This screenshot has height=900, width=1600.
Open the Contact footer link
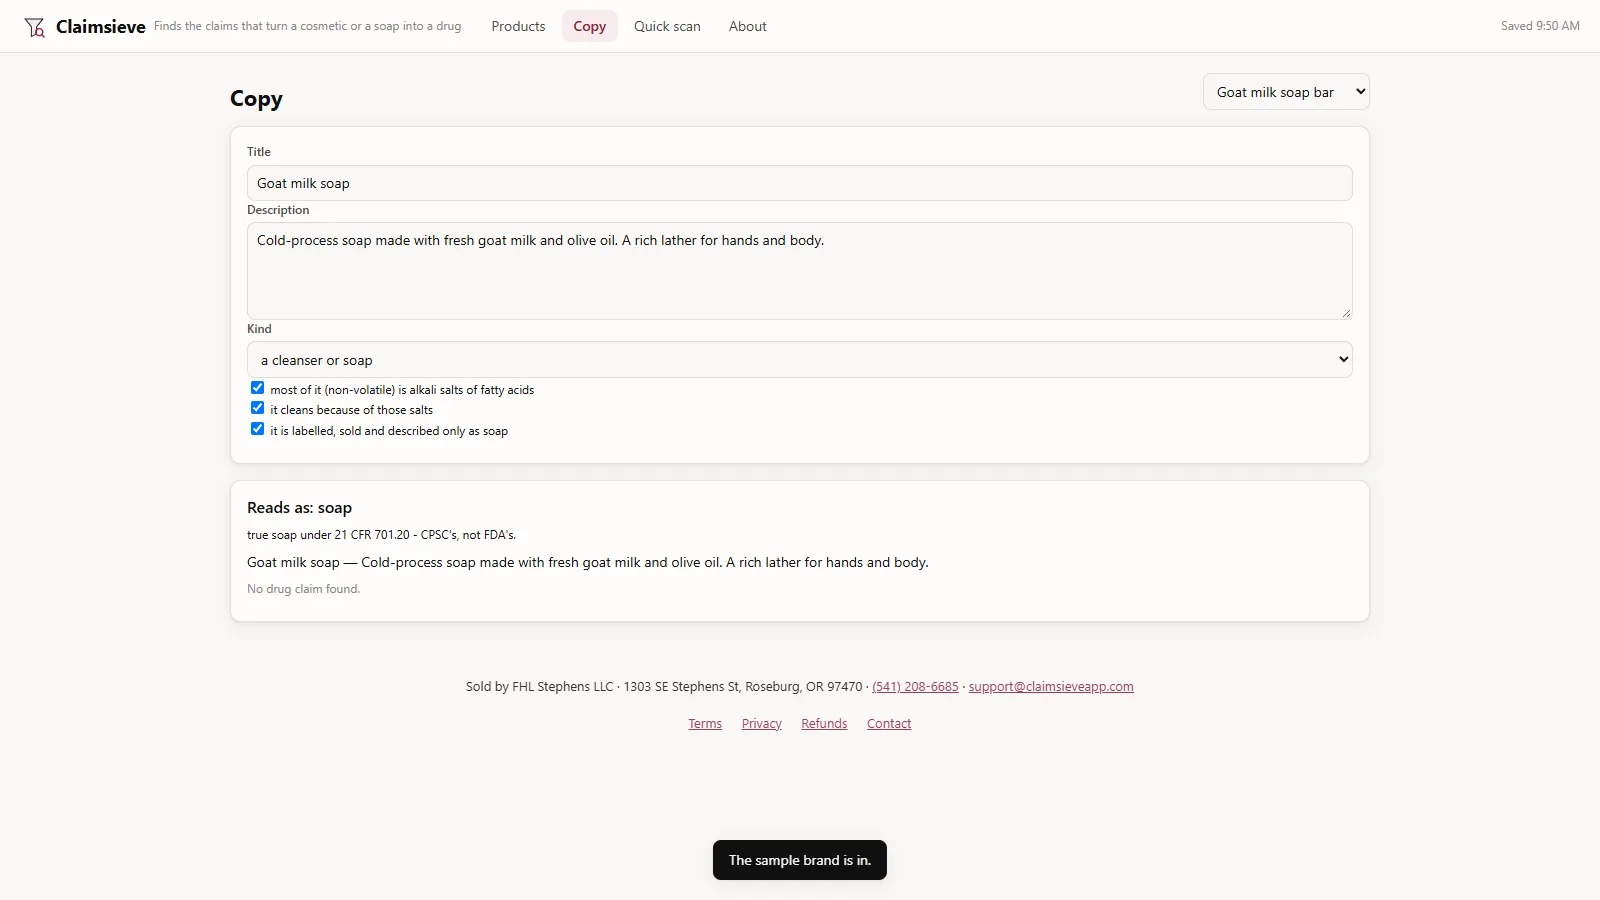(889, 724)
